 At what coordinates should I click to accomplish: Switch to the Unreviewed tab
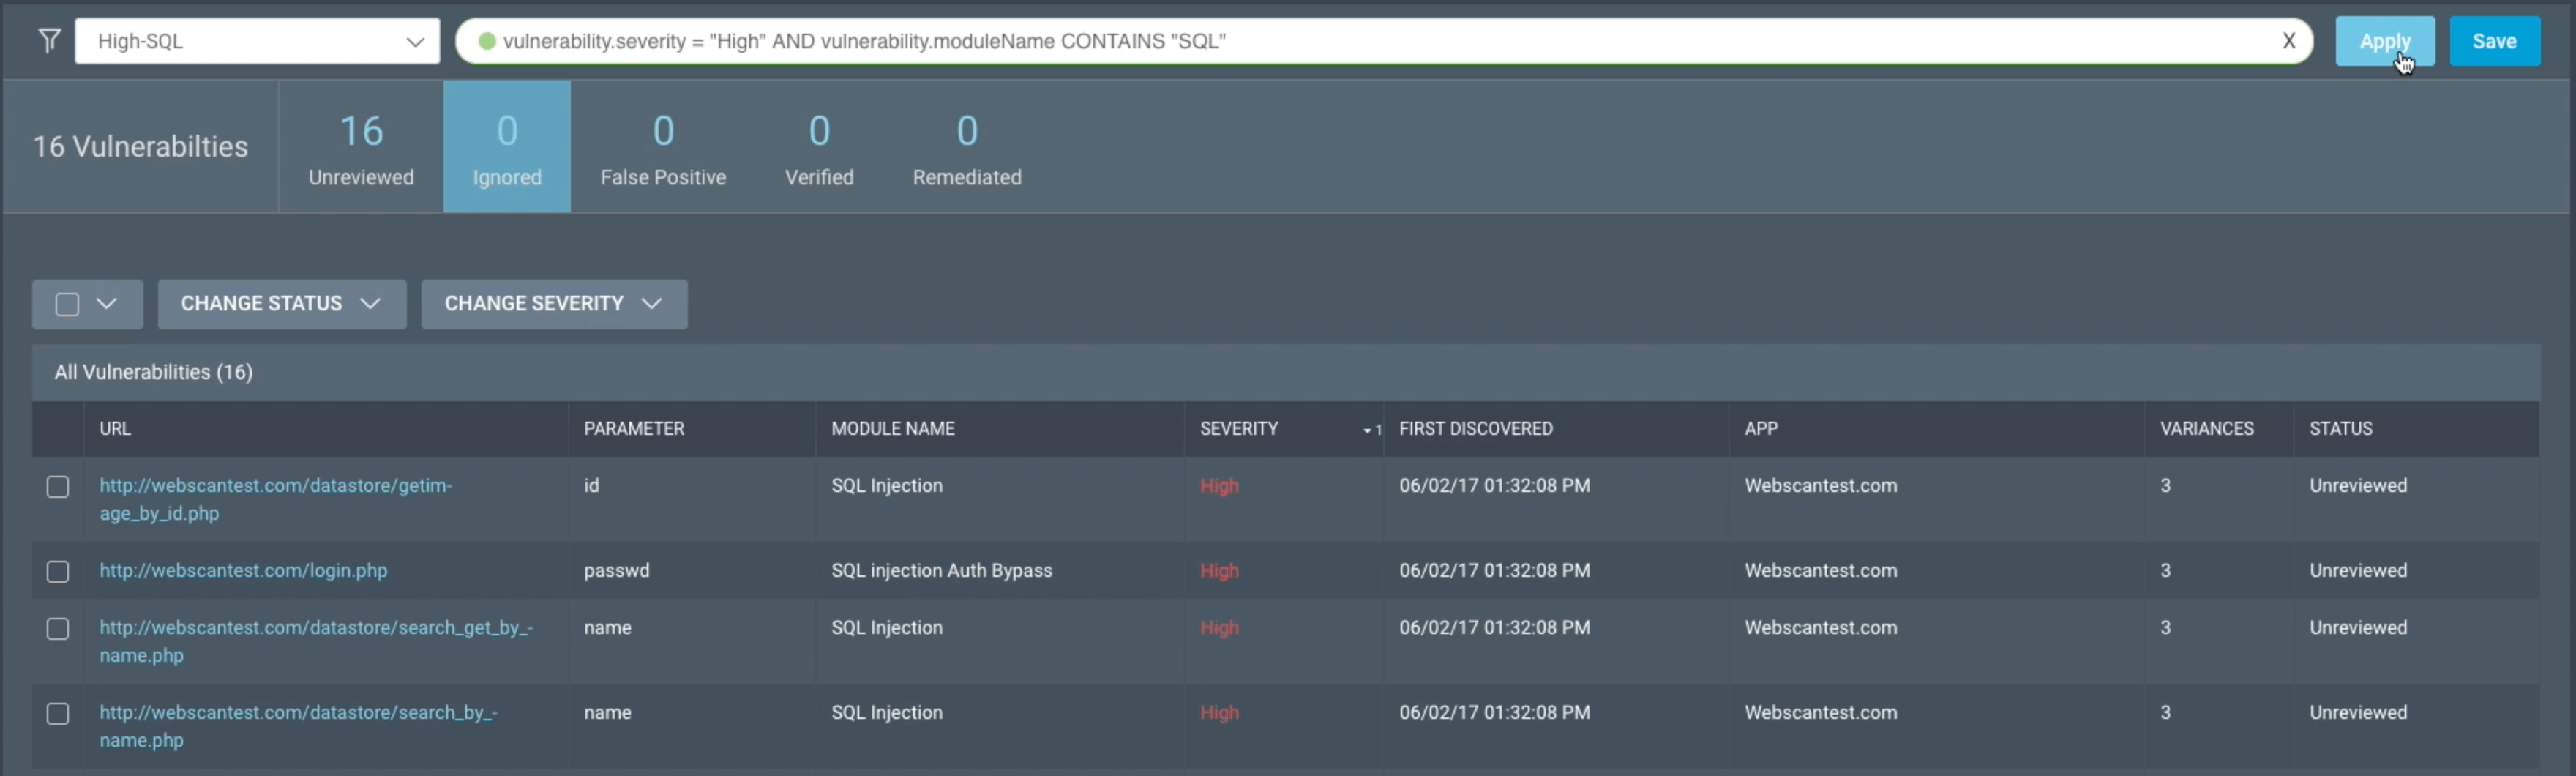[361, 147]
